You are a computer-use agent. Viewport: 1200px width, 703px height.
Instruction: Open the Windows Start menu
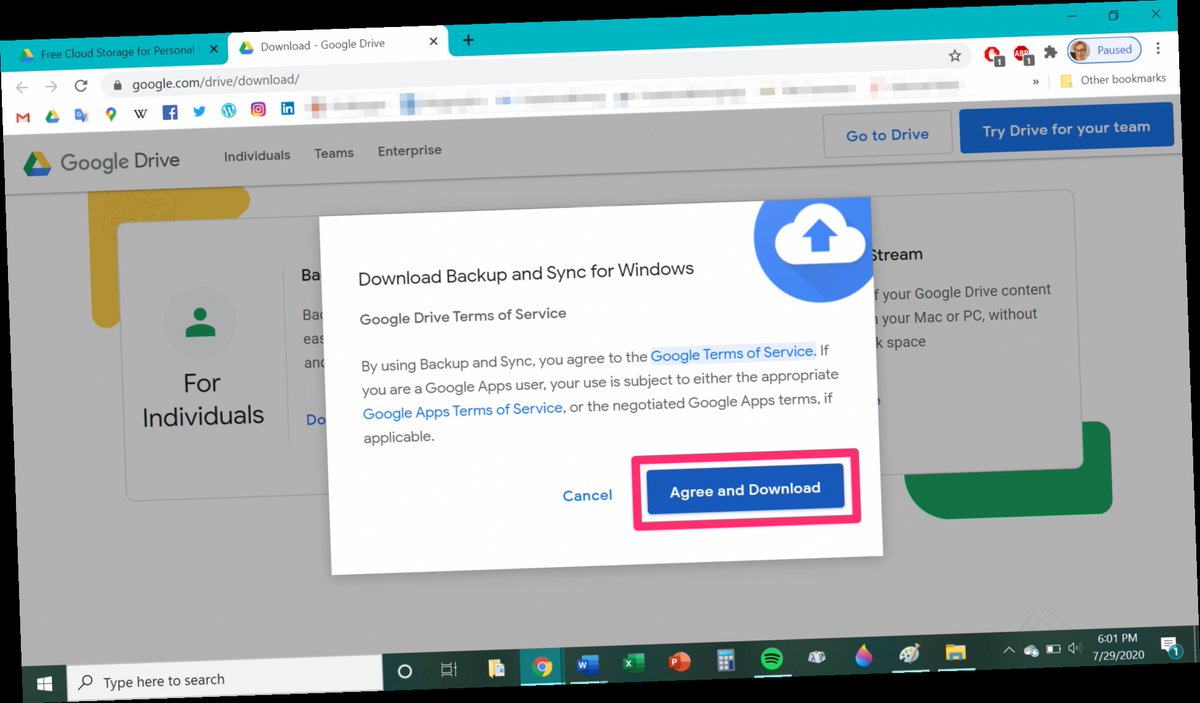pyautogui.click(x=45, y=685)
